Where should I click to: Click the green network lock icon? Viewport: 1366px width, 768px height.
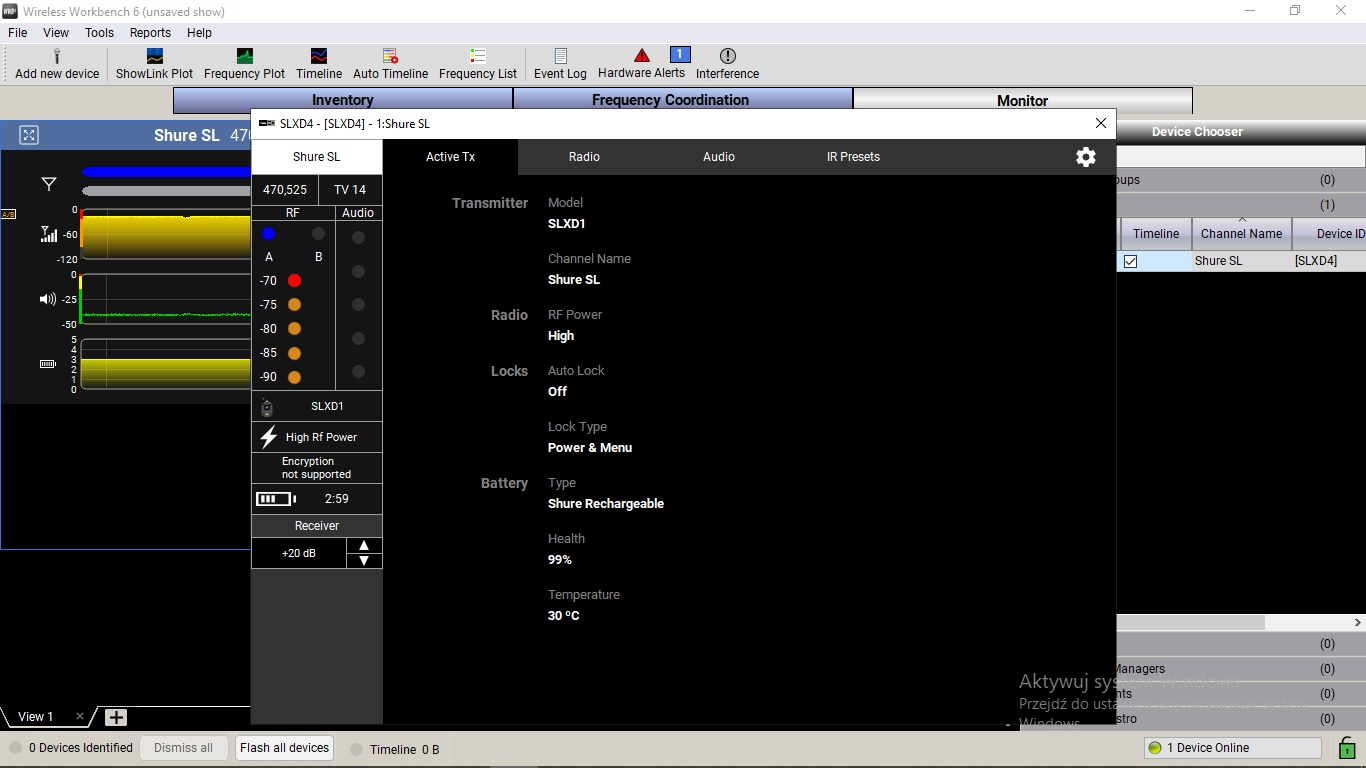click(x=1346, y=748)
